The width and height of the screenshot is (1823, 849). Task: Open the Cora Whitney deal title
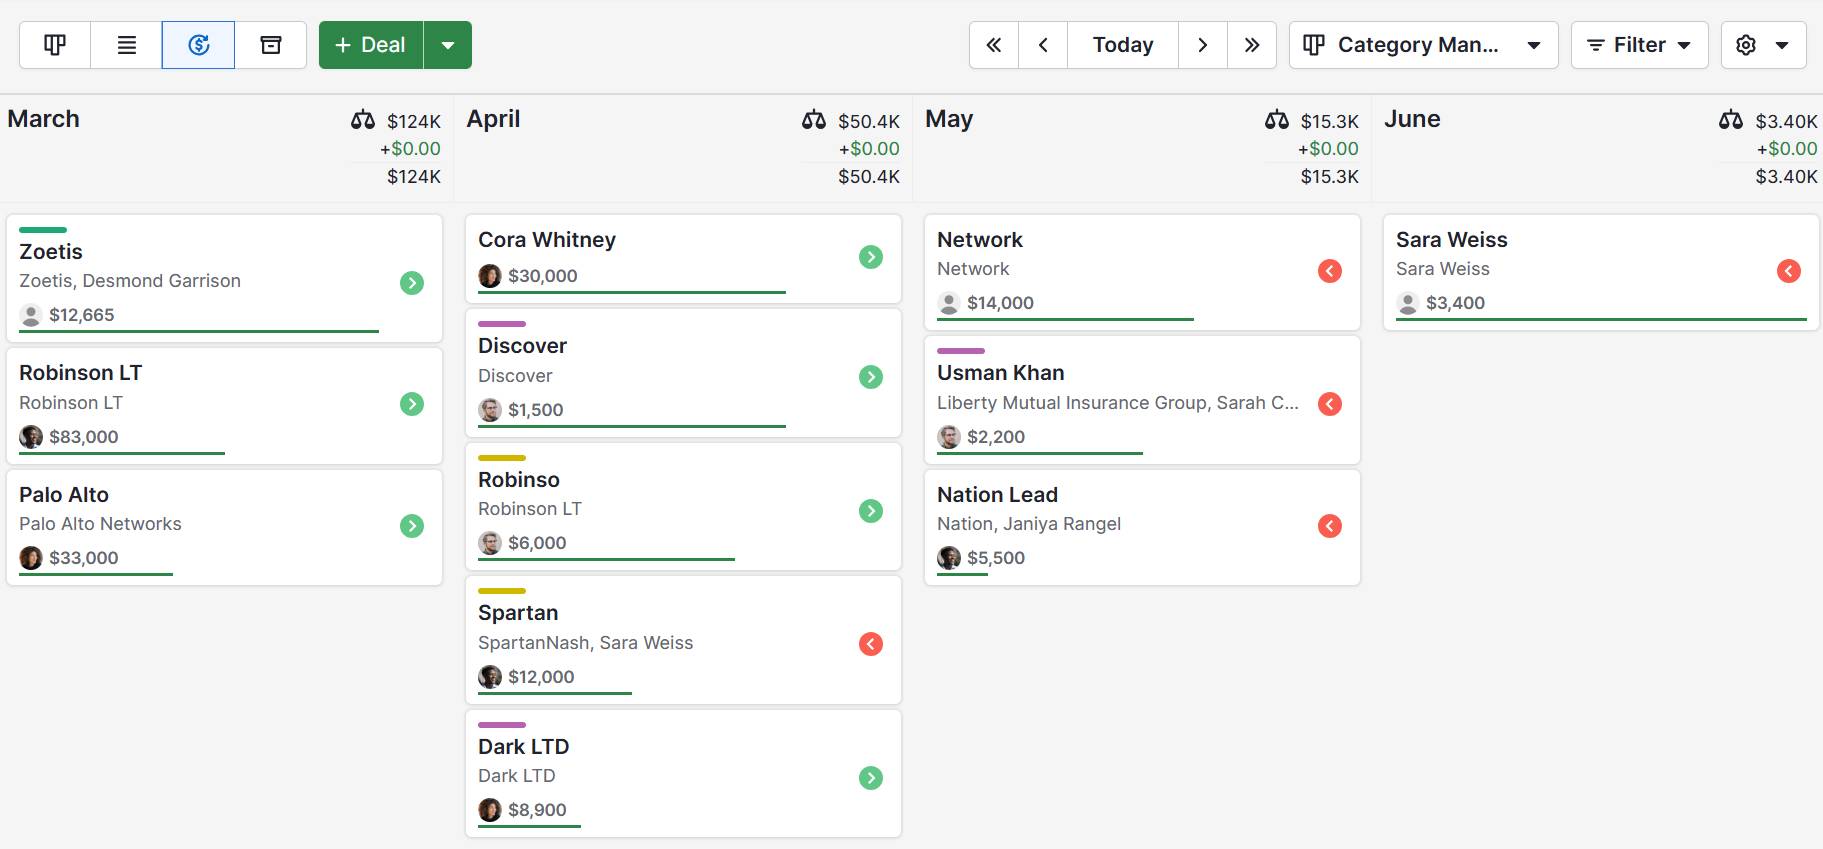tap(547, 240)
